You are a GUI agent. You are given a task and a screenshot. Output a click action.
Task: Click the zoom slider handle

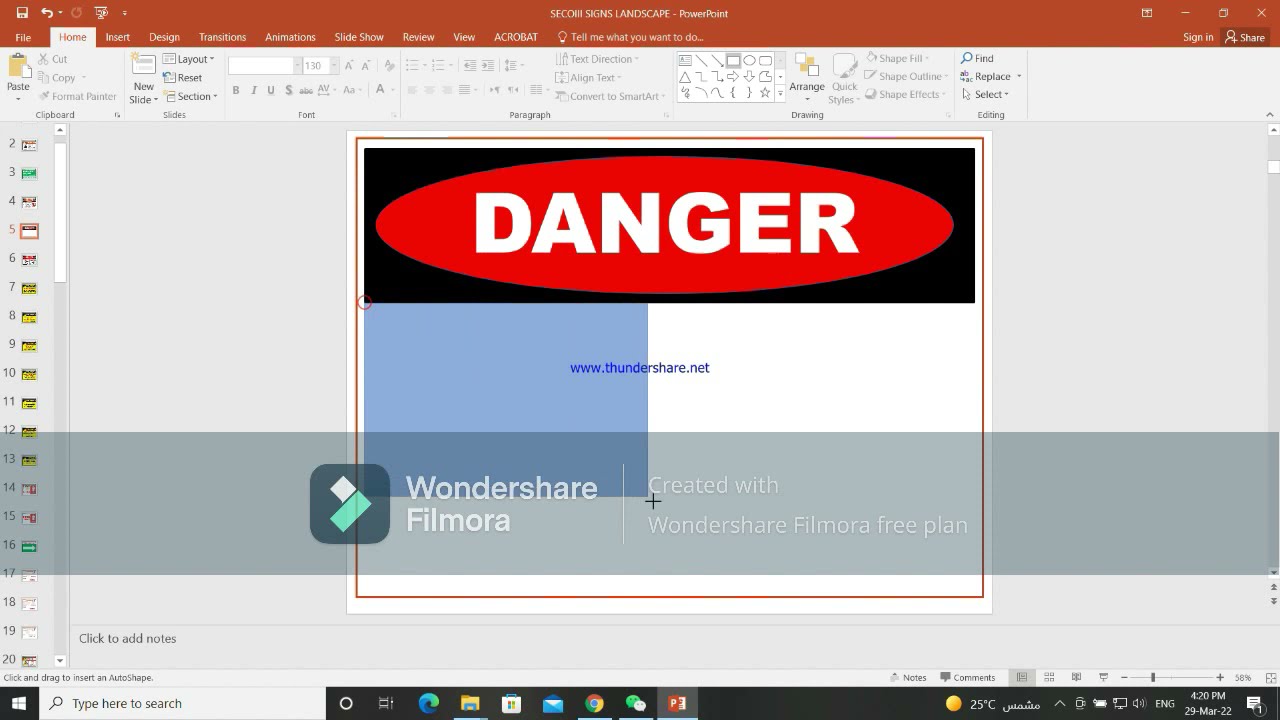click(x=1153, y=677)
